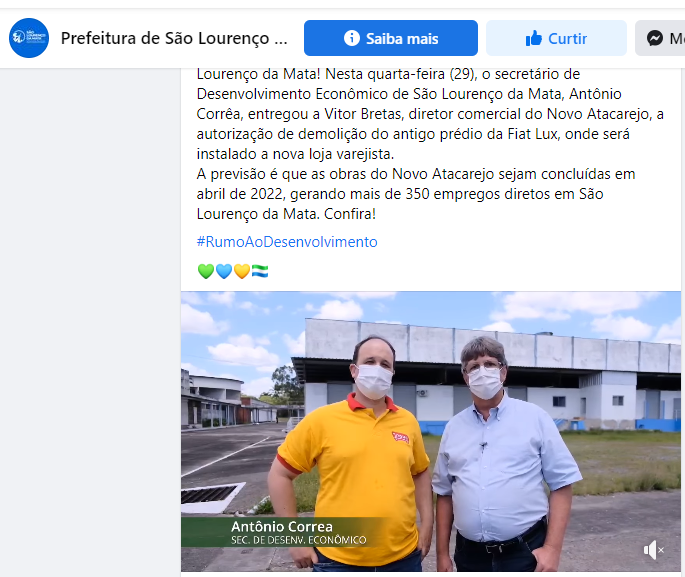Click the 'Confira!' ending paragraph text
Viewport: 685px width, 577px height.
(349, 214)
